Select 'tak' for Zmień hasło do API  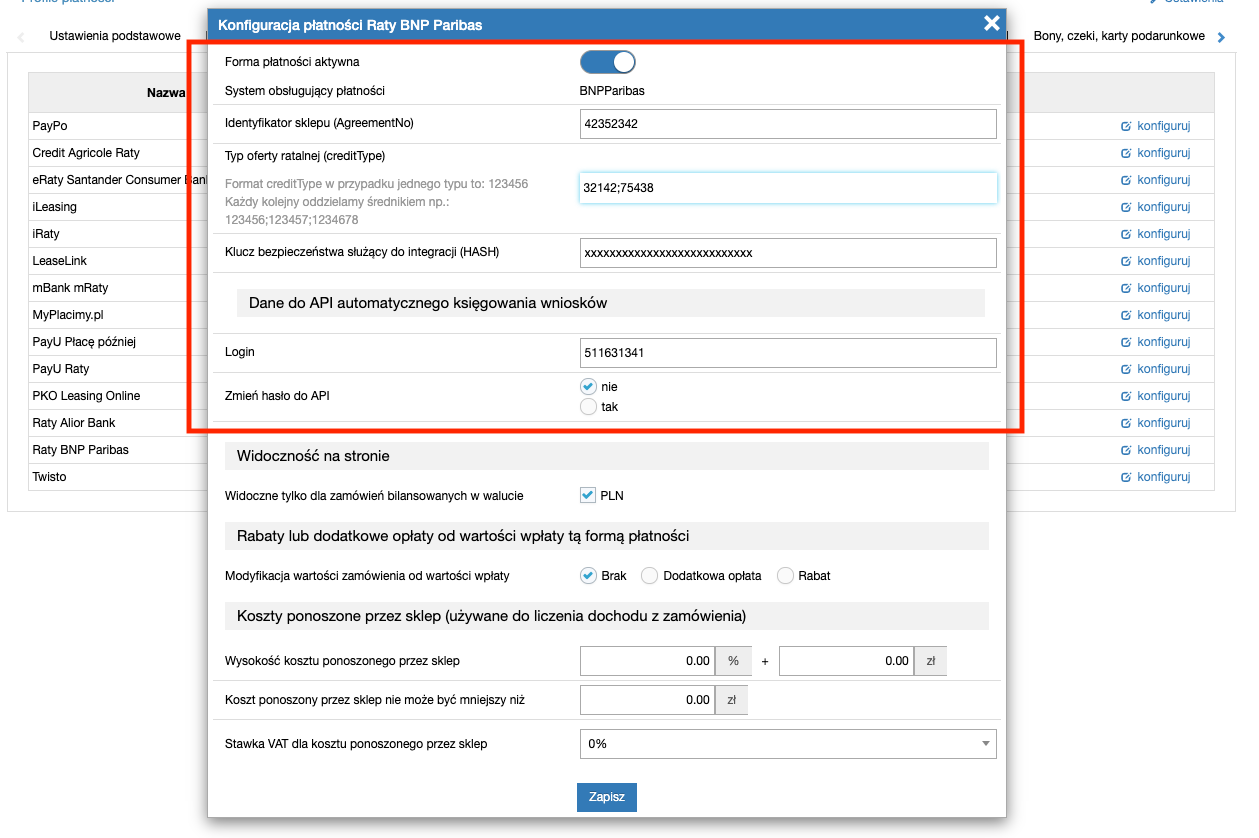pos(588,407)
